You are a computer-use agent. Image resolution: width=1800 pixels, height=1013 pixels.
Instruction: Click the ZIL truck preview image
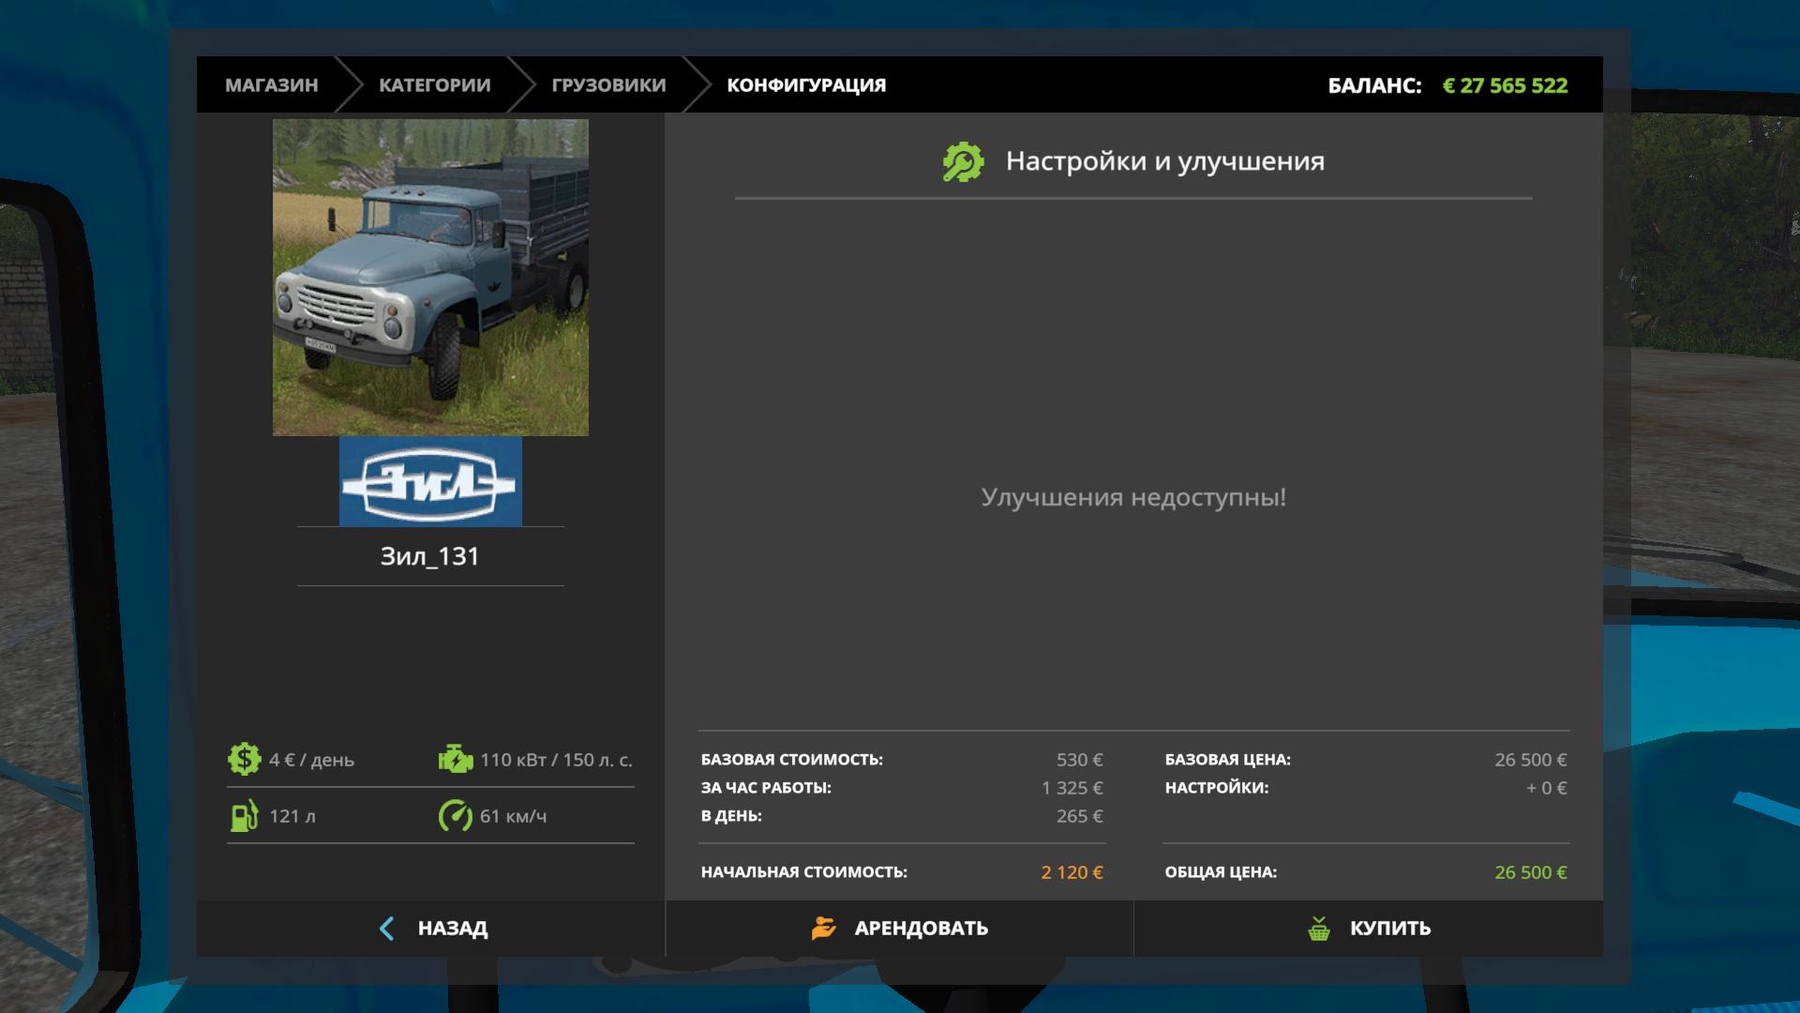pos(430,277)
